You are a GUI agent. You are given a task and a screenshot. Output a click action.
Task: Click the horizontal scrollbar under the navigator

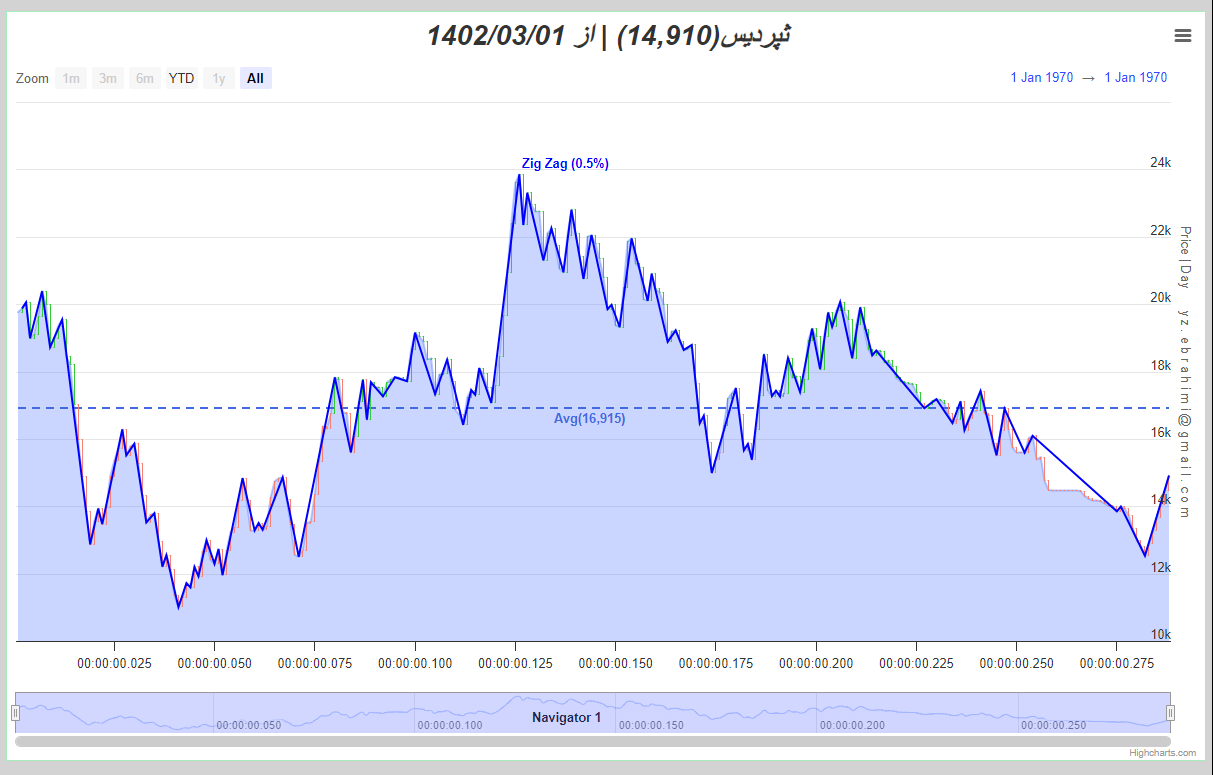click(x=593, y=741)
